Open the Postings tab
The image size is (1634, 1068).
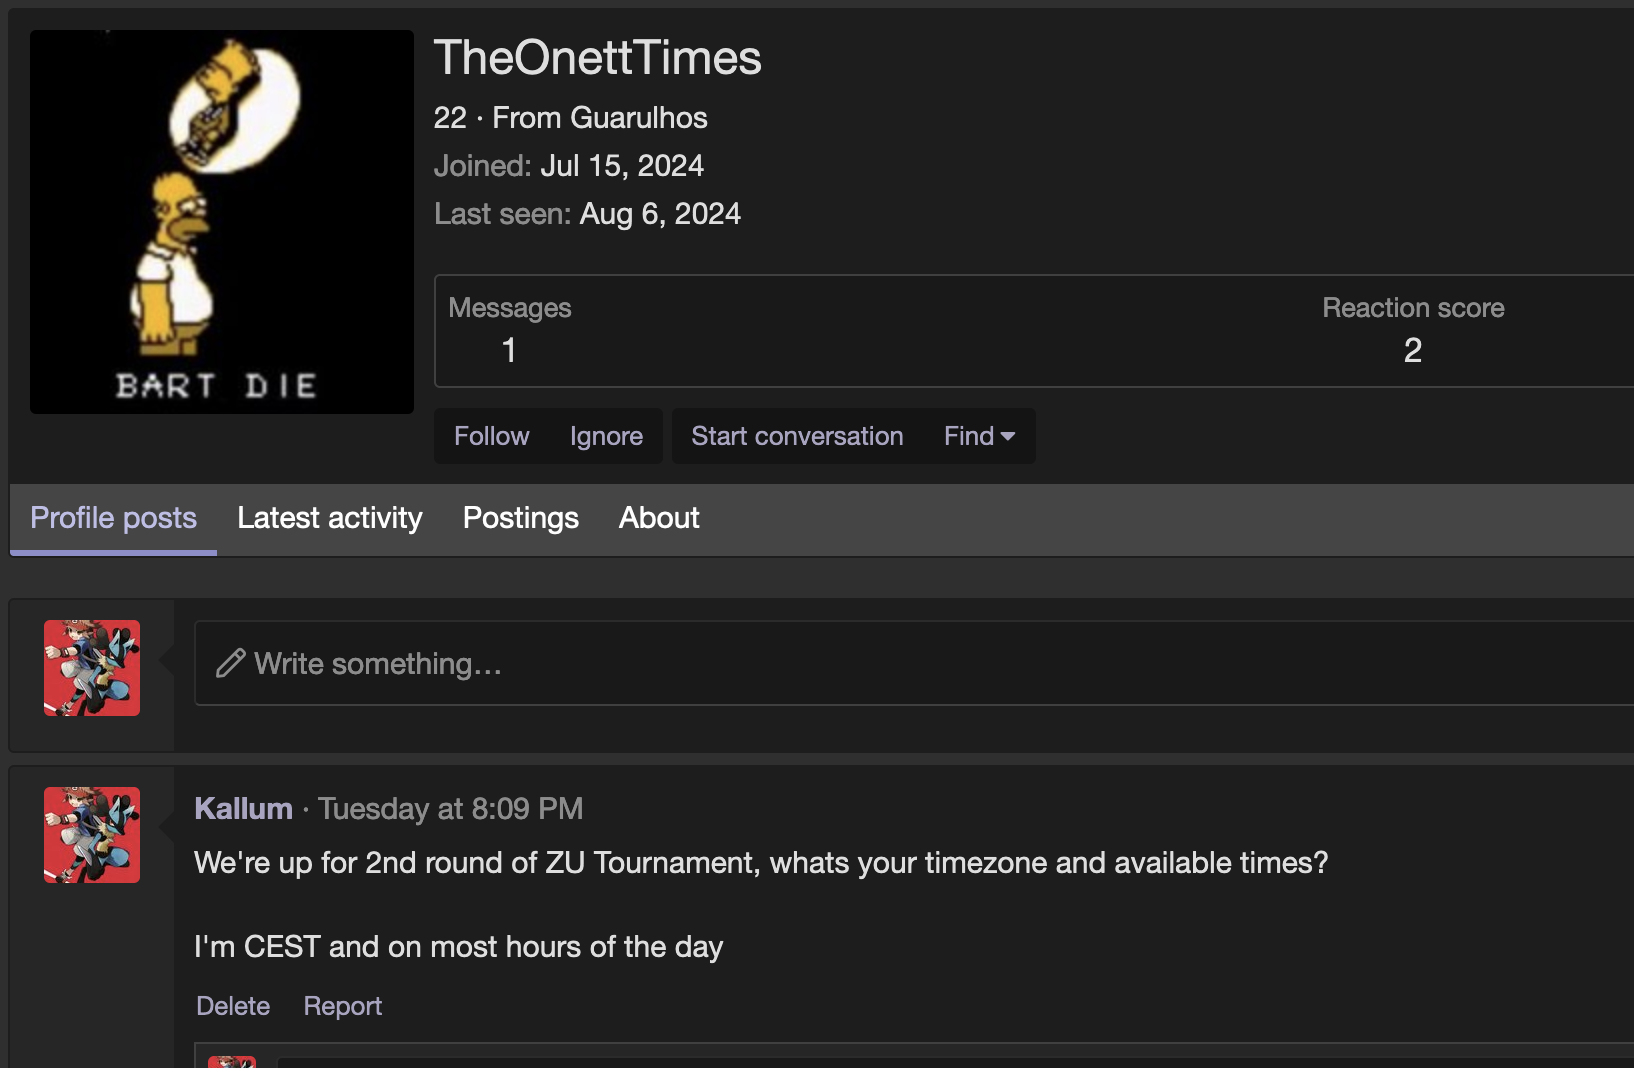pos(521,518)
